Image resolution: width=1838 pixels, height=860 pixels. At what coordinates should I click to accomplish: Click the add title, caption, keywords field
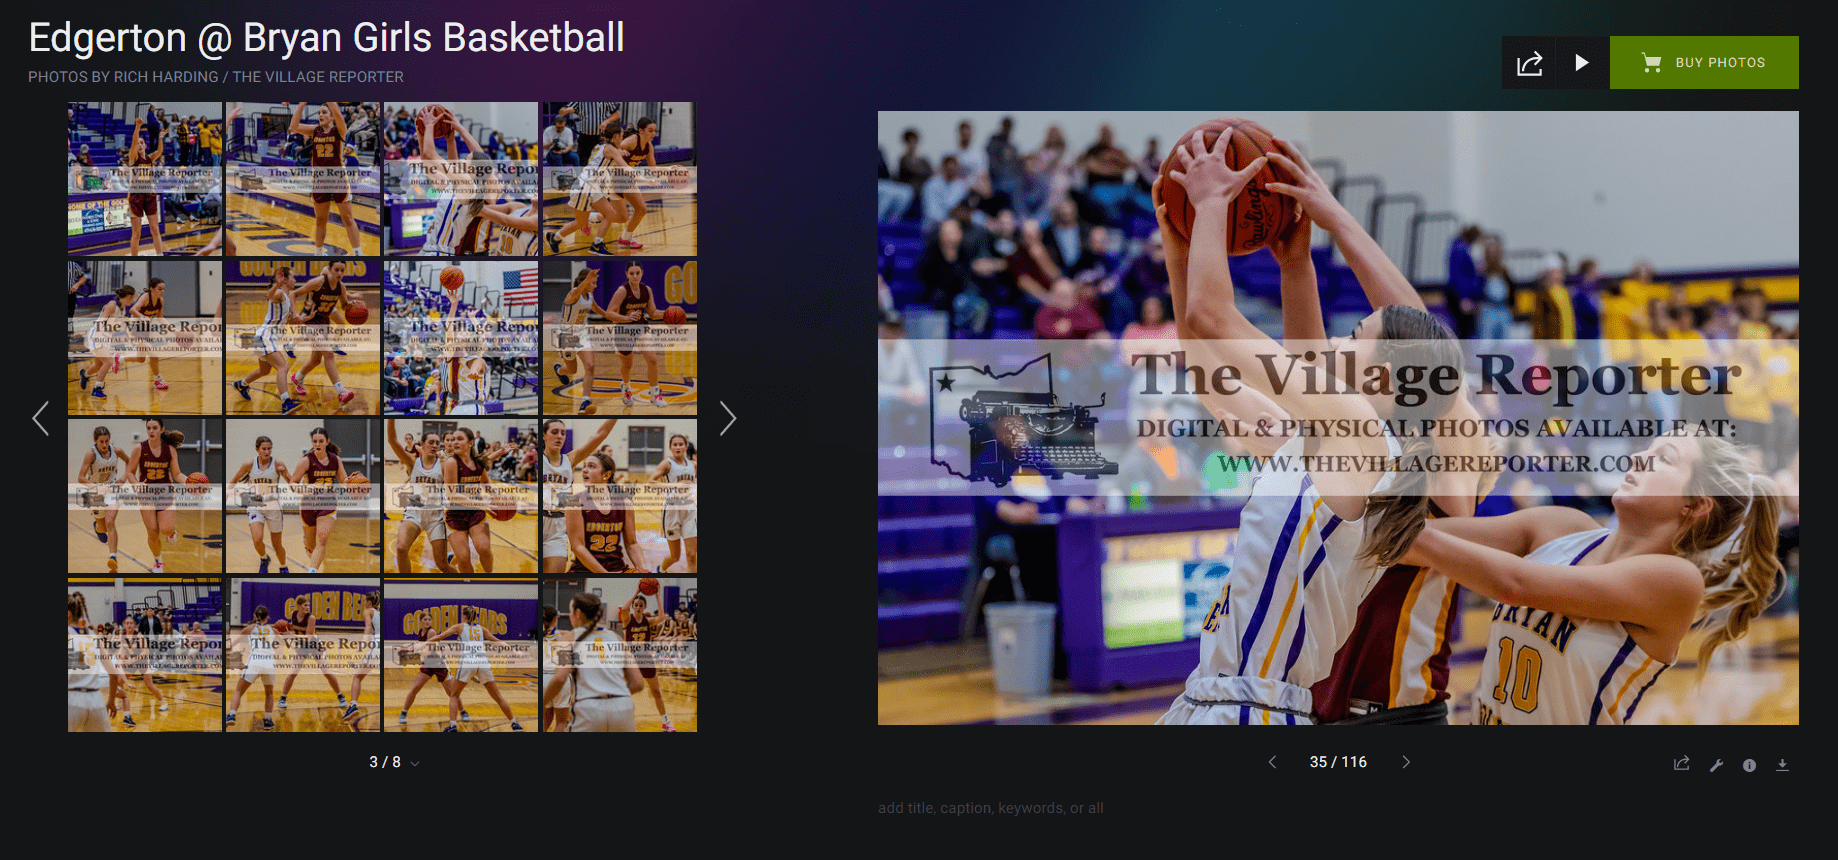[991, 808]
